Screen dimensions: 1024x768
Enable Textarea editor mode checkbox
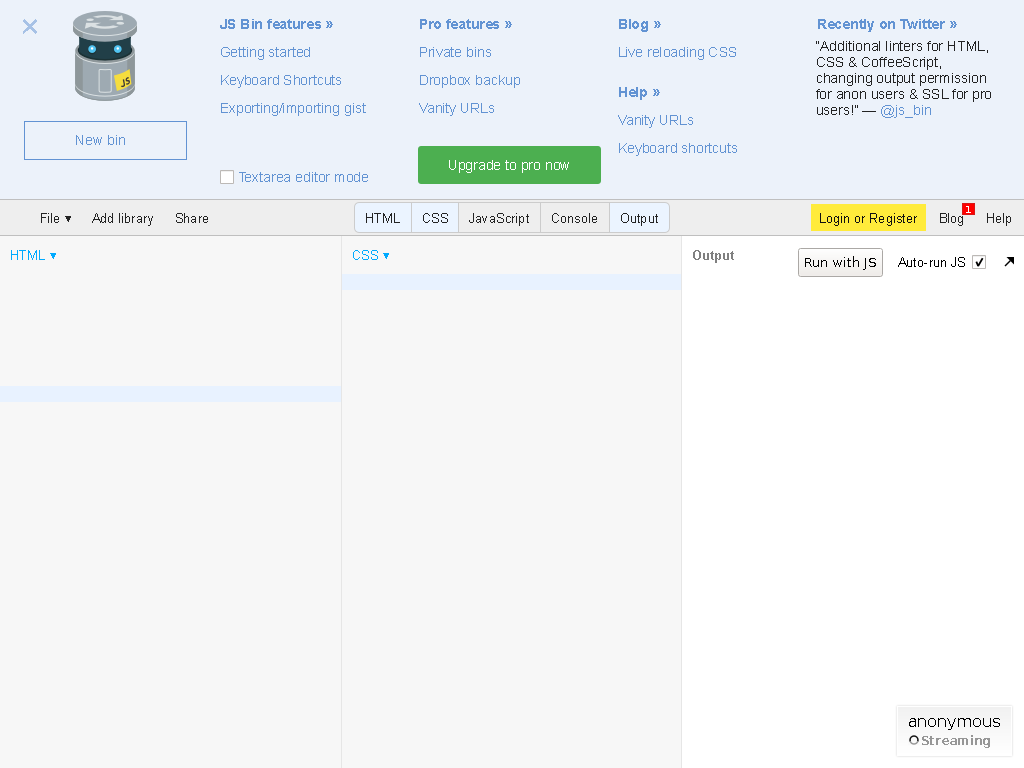[227, 177]
